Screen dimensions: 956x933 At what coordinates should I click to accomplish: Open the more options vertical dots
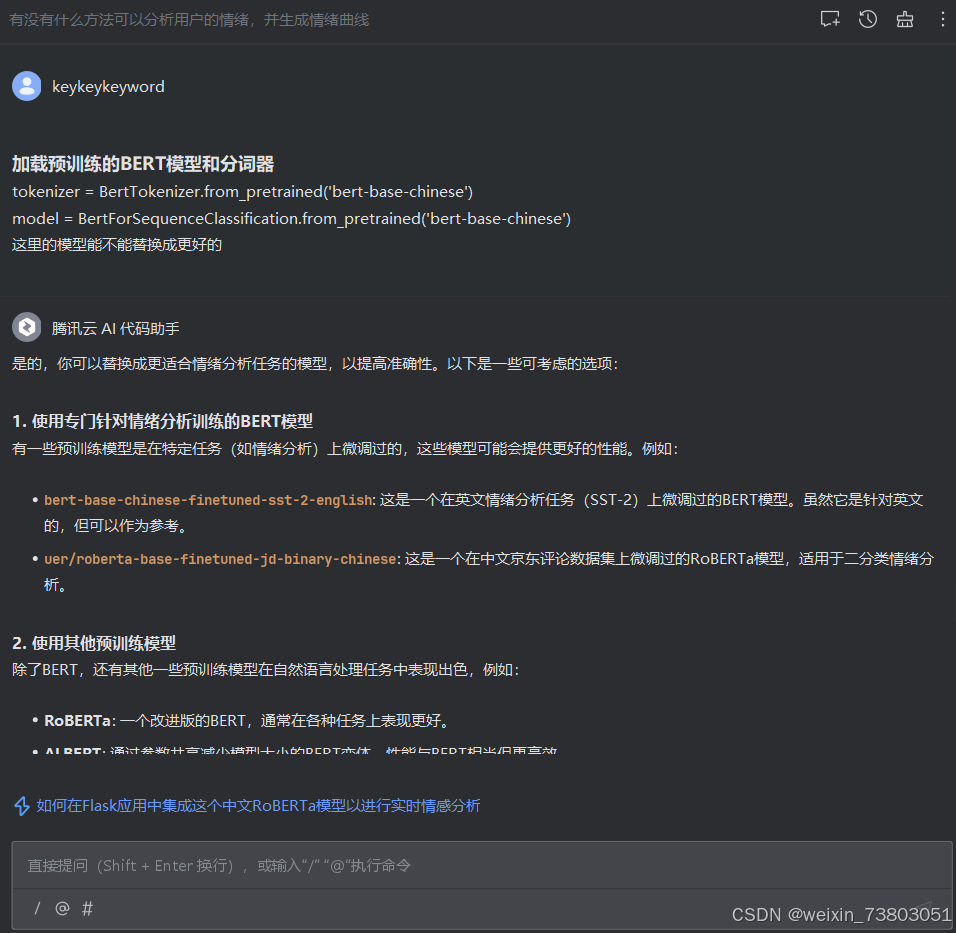click(943, 20)
